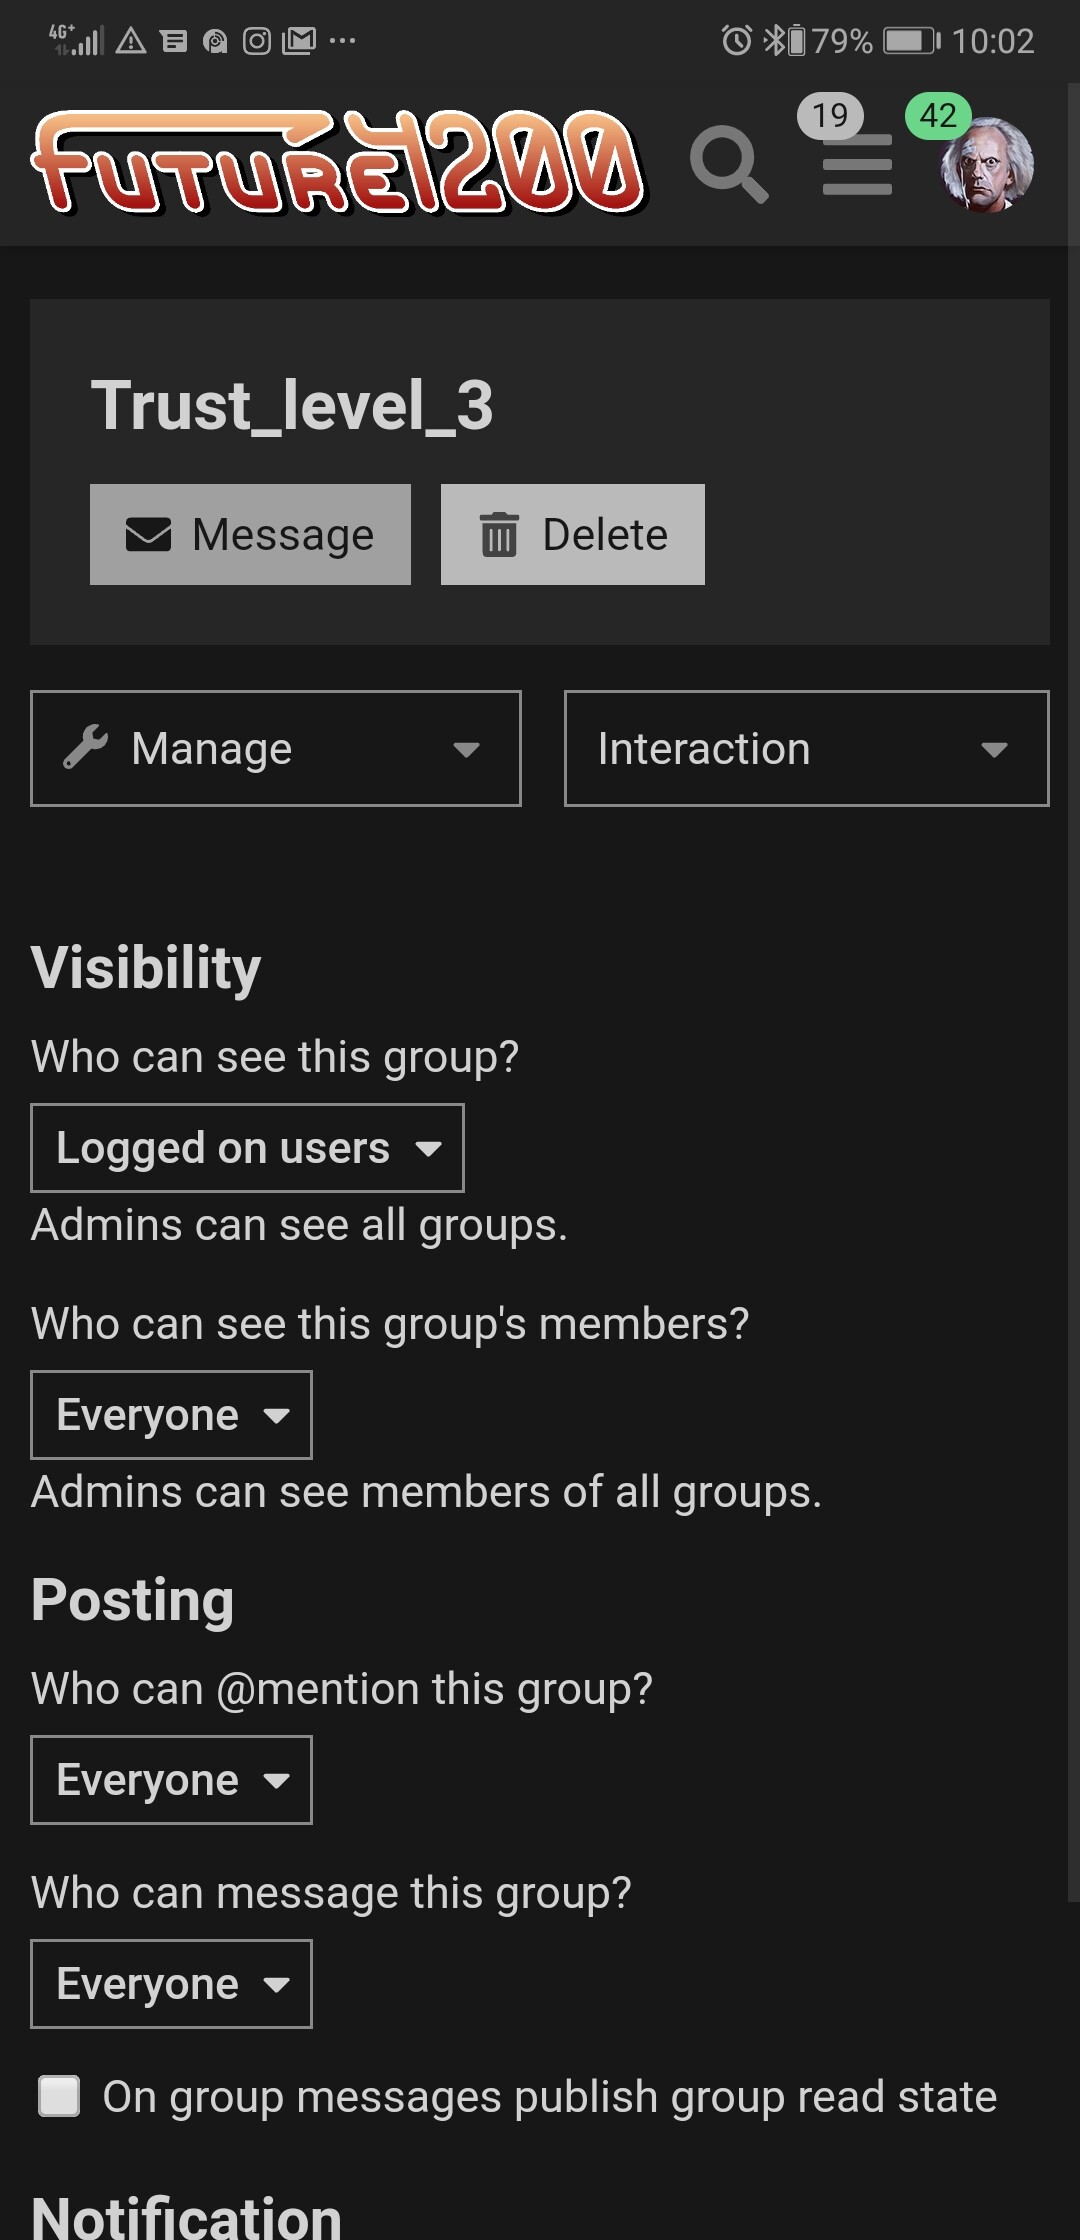Open the group's members visibility Everyone dropdown
This screenshot has height=2240, width=1080.
pos(171,1415)
